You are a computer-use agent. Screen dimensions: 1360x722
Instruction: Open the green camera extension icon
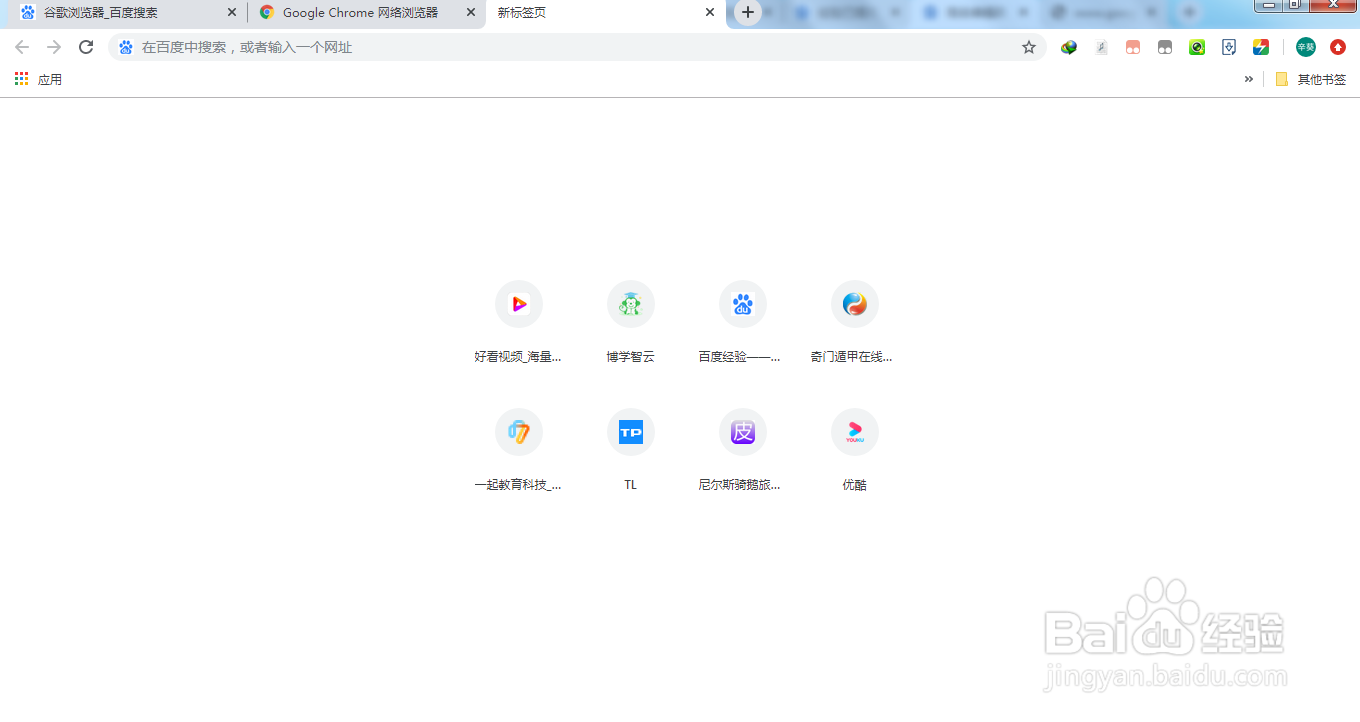[1197, 47]
